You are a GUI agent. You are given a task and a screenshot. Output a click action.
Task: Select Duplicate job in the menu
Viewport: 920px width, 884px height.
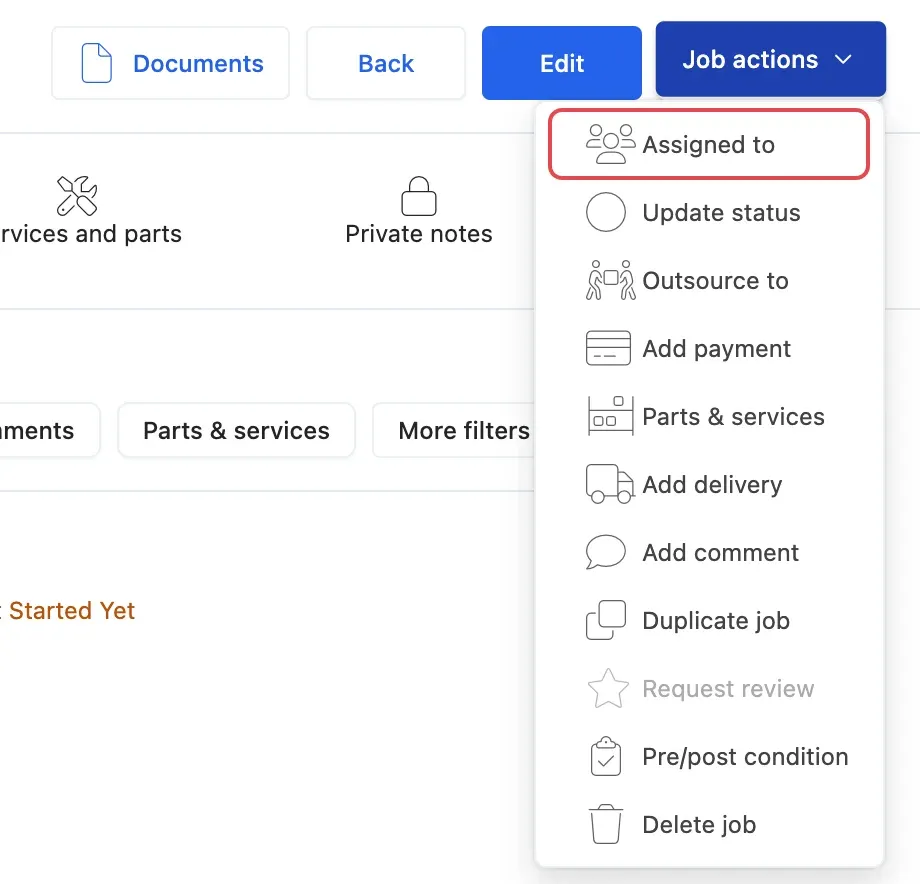pos(709,620)
